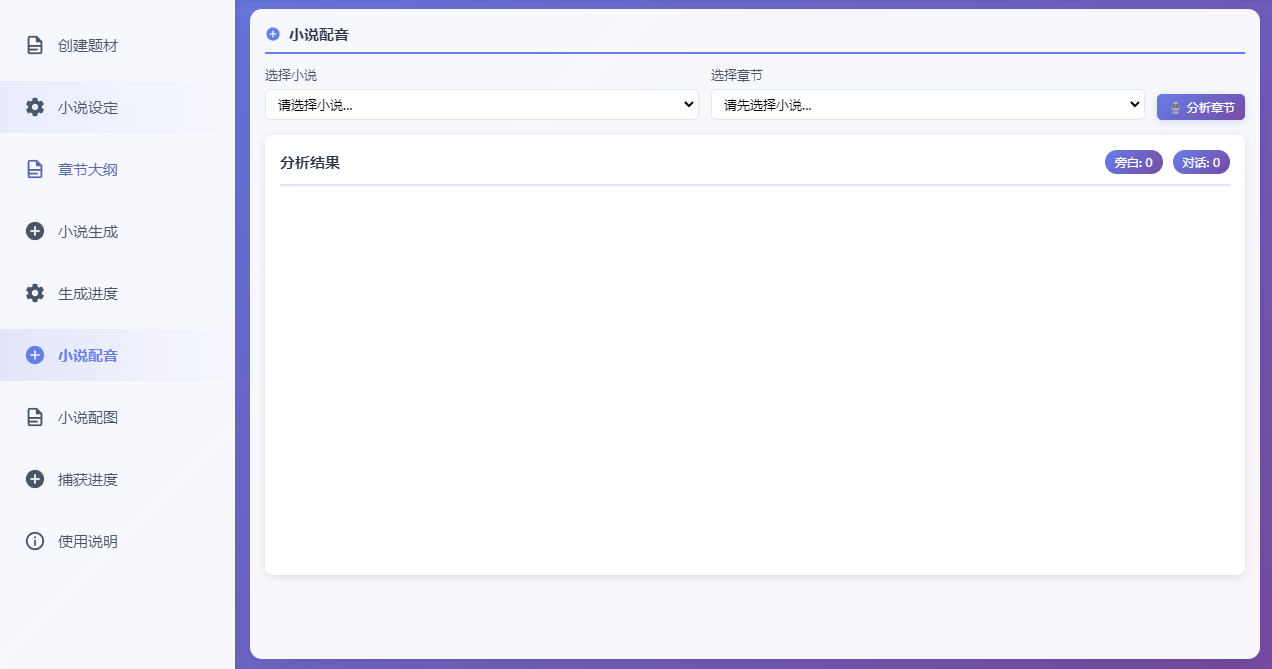The image size is (1272, 669).
Task: Navigate to 小说配图 in the sidebar
Action: [x=88, y=417]
